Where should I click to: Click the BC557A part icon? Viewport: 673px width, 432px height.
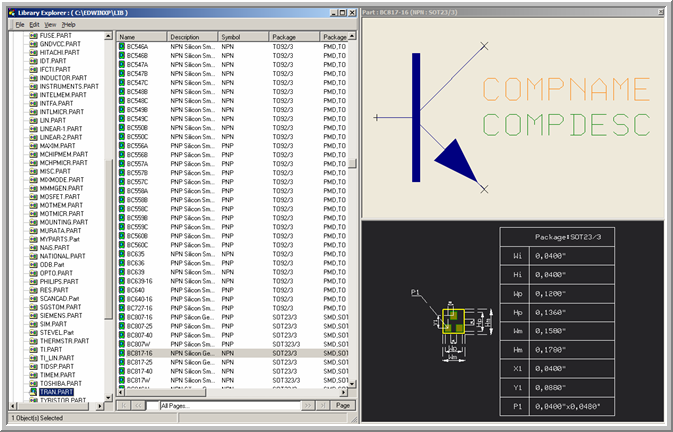[122, 163]
